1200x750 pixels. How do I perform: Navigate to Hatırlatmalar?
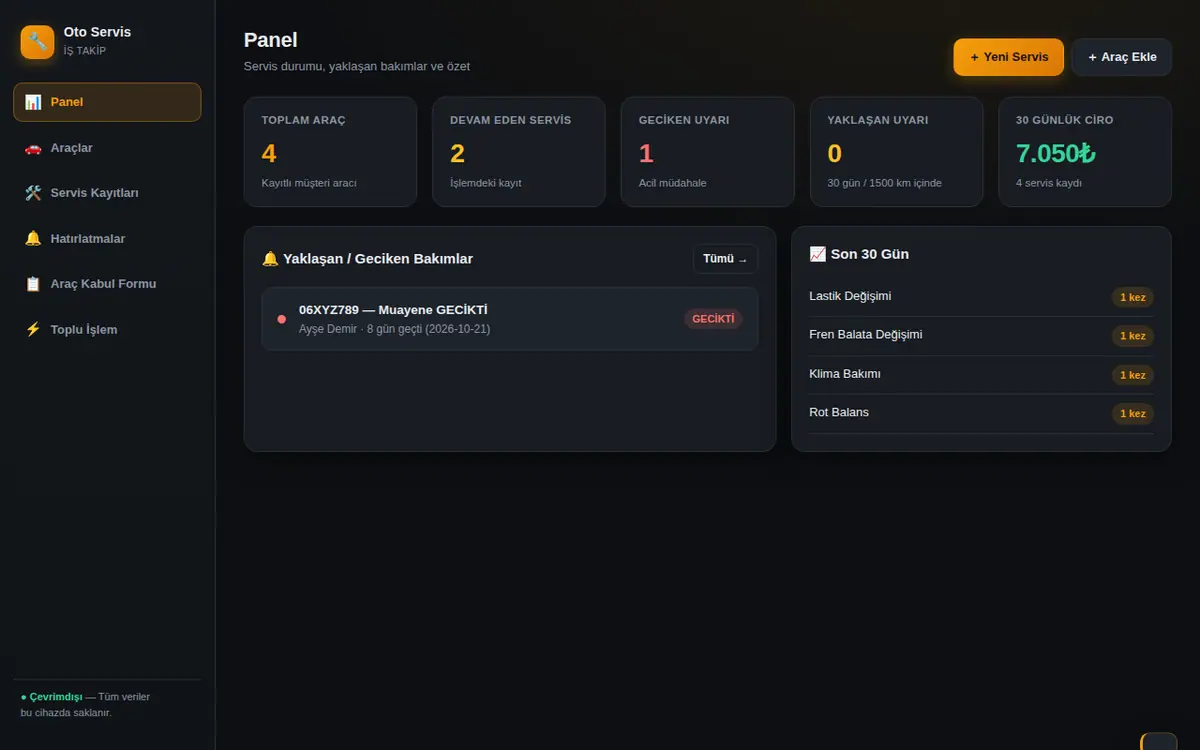click(x=107, y=239)
